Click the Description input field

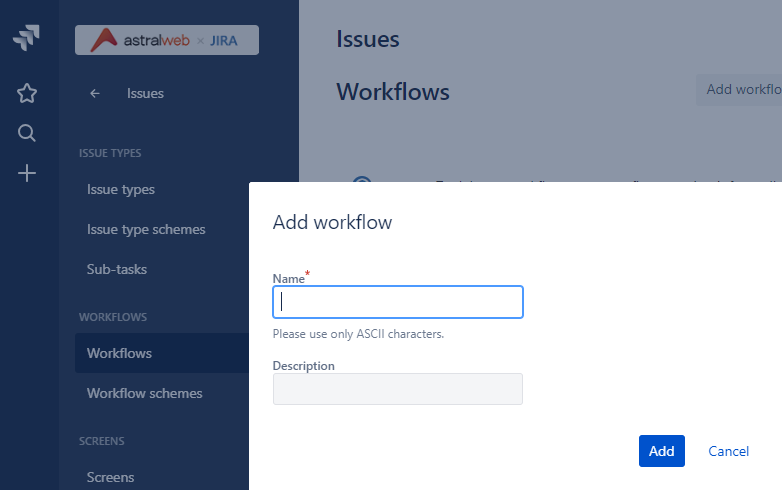point(397,389)
